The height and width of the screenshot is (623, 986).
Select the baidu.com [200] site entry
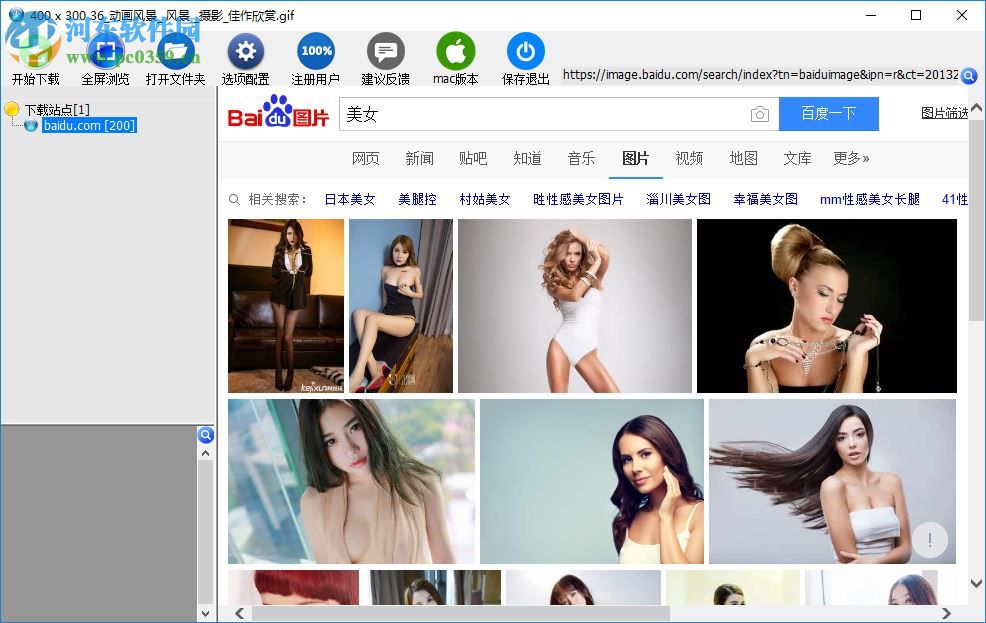[x=87, y=125]
